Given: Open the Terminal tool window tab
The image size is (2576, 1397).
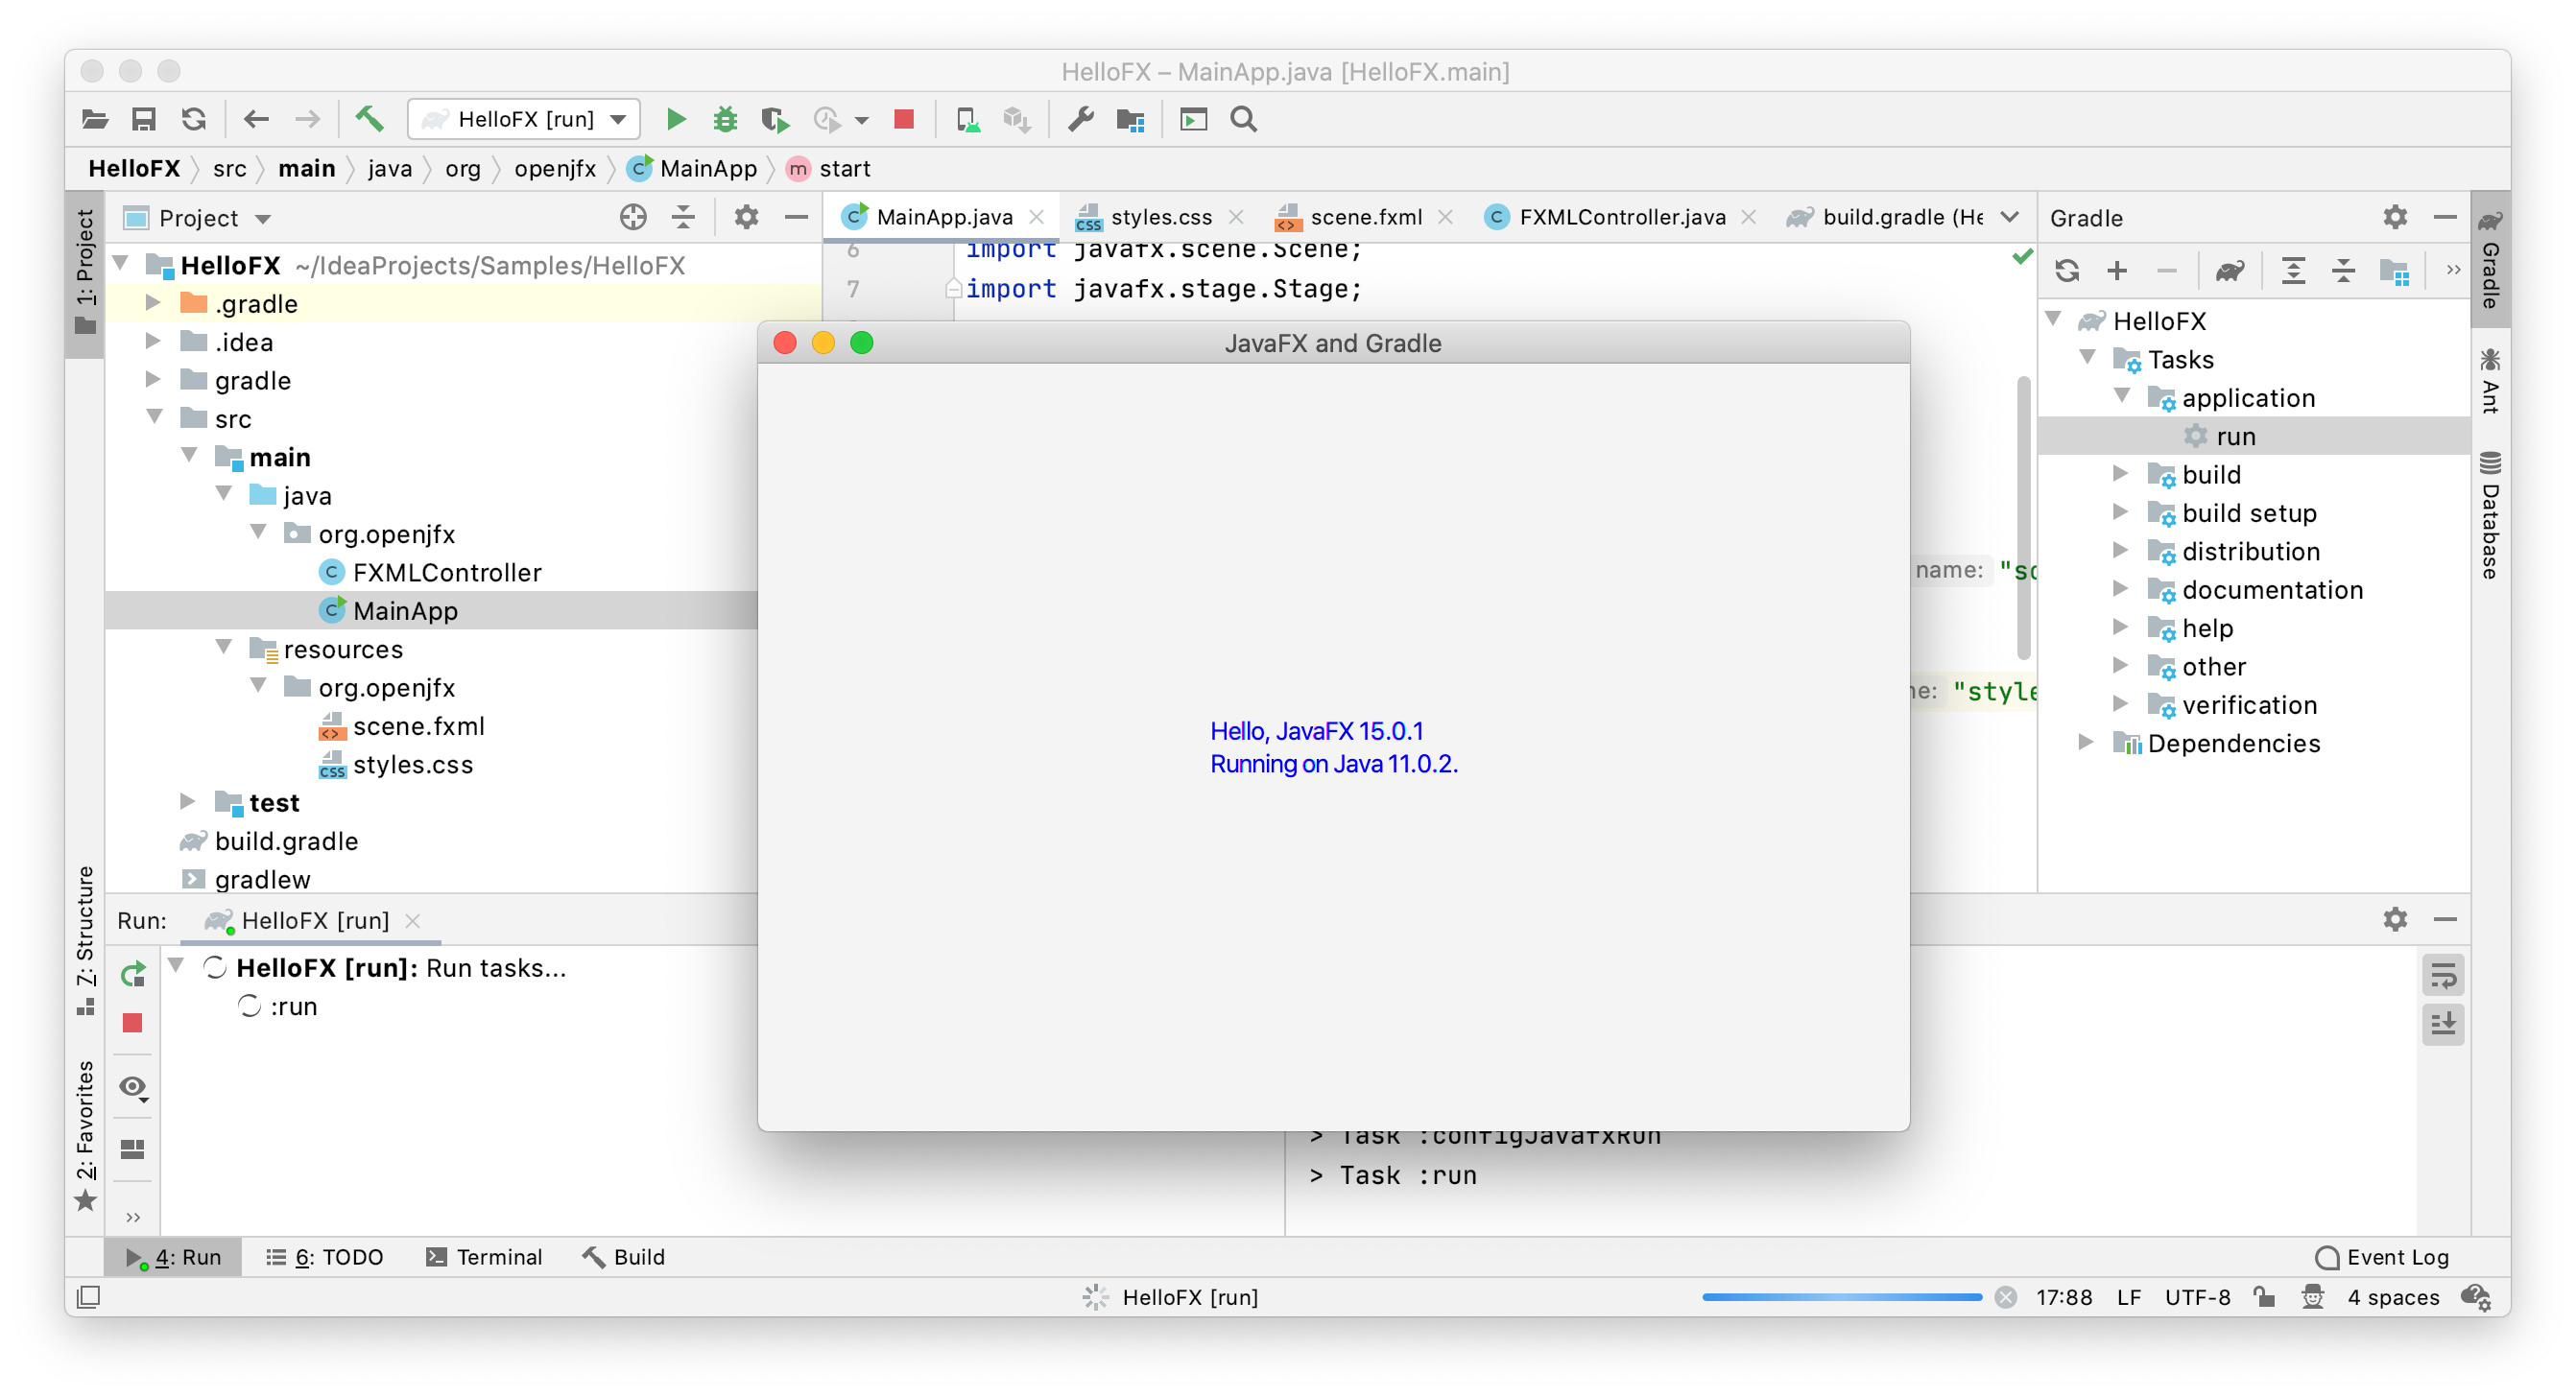Looking at the screenshot, I should pyautogui.click(x=484, y=1257).
